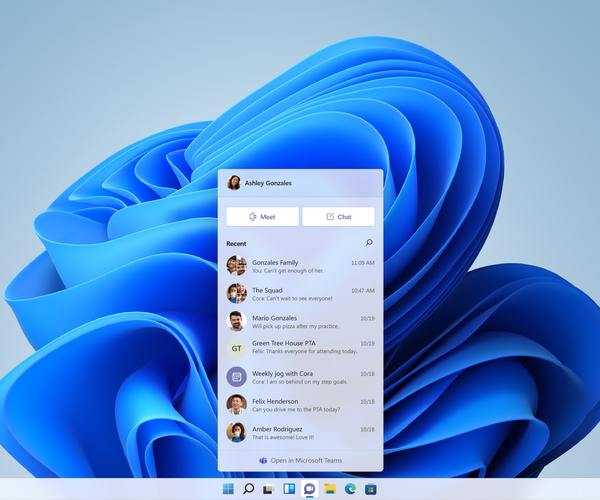Open in Microsoft Teams link
600x500 pixels.
tap(300, 460)
